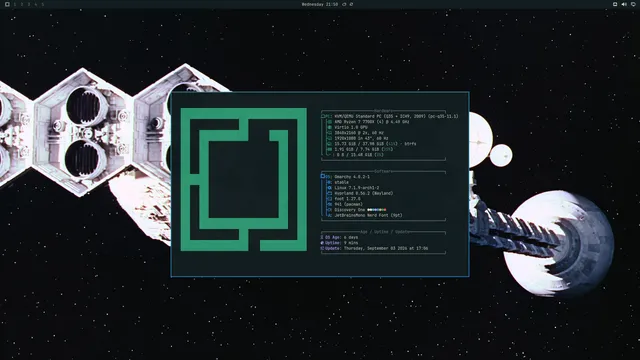Click the icon beside Update date
This screenshot has height=360, width=640.
click(322, 248)
